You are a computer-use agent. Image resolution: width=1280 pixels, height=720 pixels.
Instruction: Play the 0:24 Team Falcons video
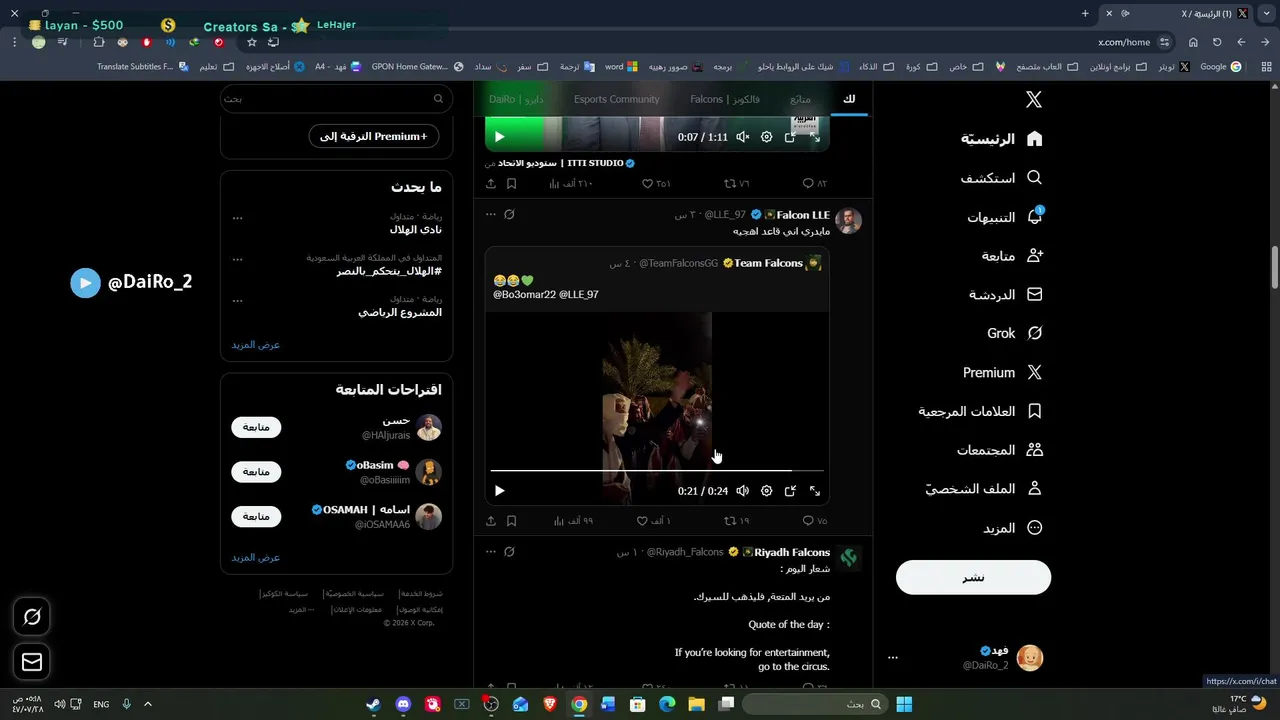(x=500, y=491)
